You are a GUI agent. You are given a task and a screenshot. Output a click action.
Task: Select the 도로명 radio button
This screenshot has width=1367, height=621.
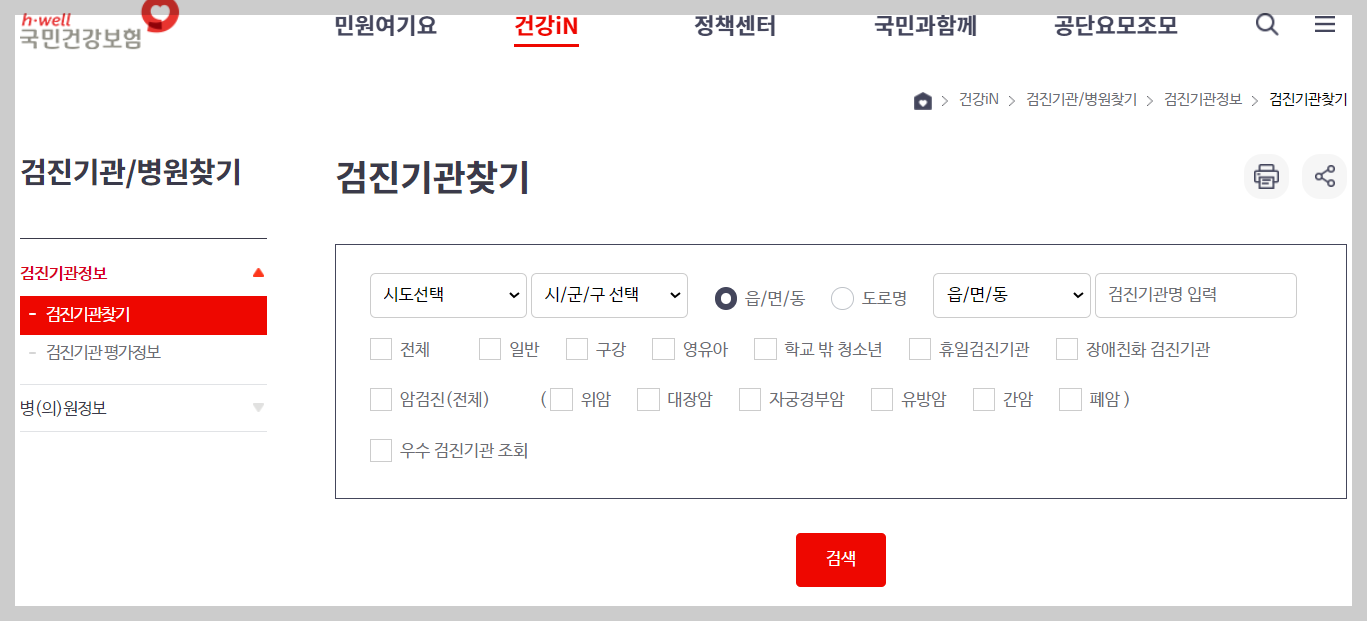[x=842, y=297]
